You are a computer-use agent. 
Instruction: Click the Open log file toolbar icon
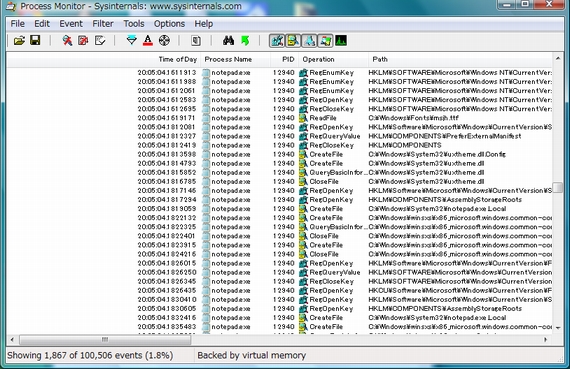point(19,40)
